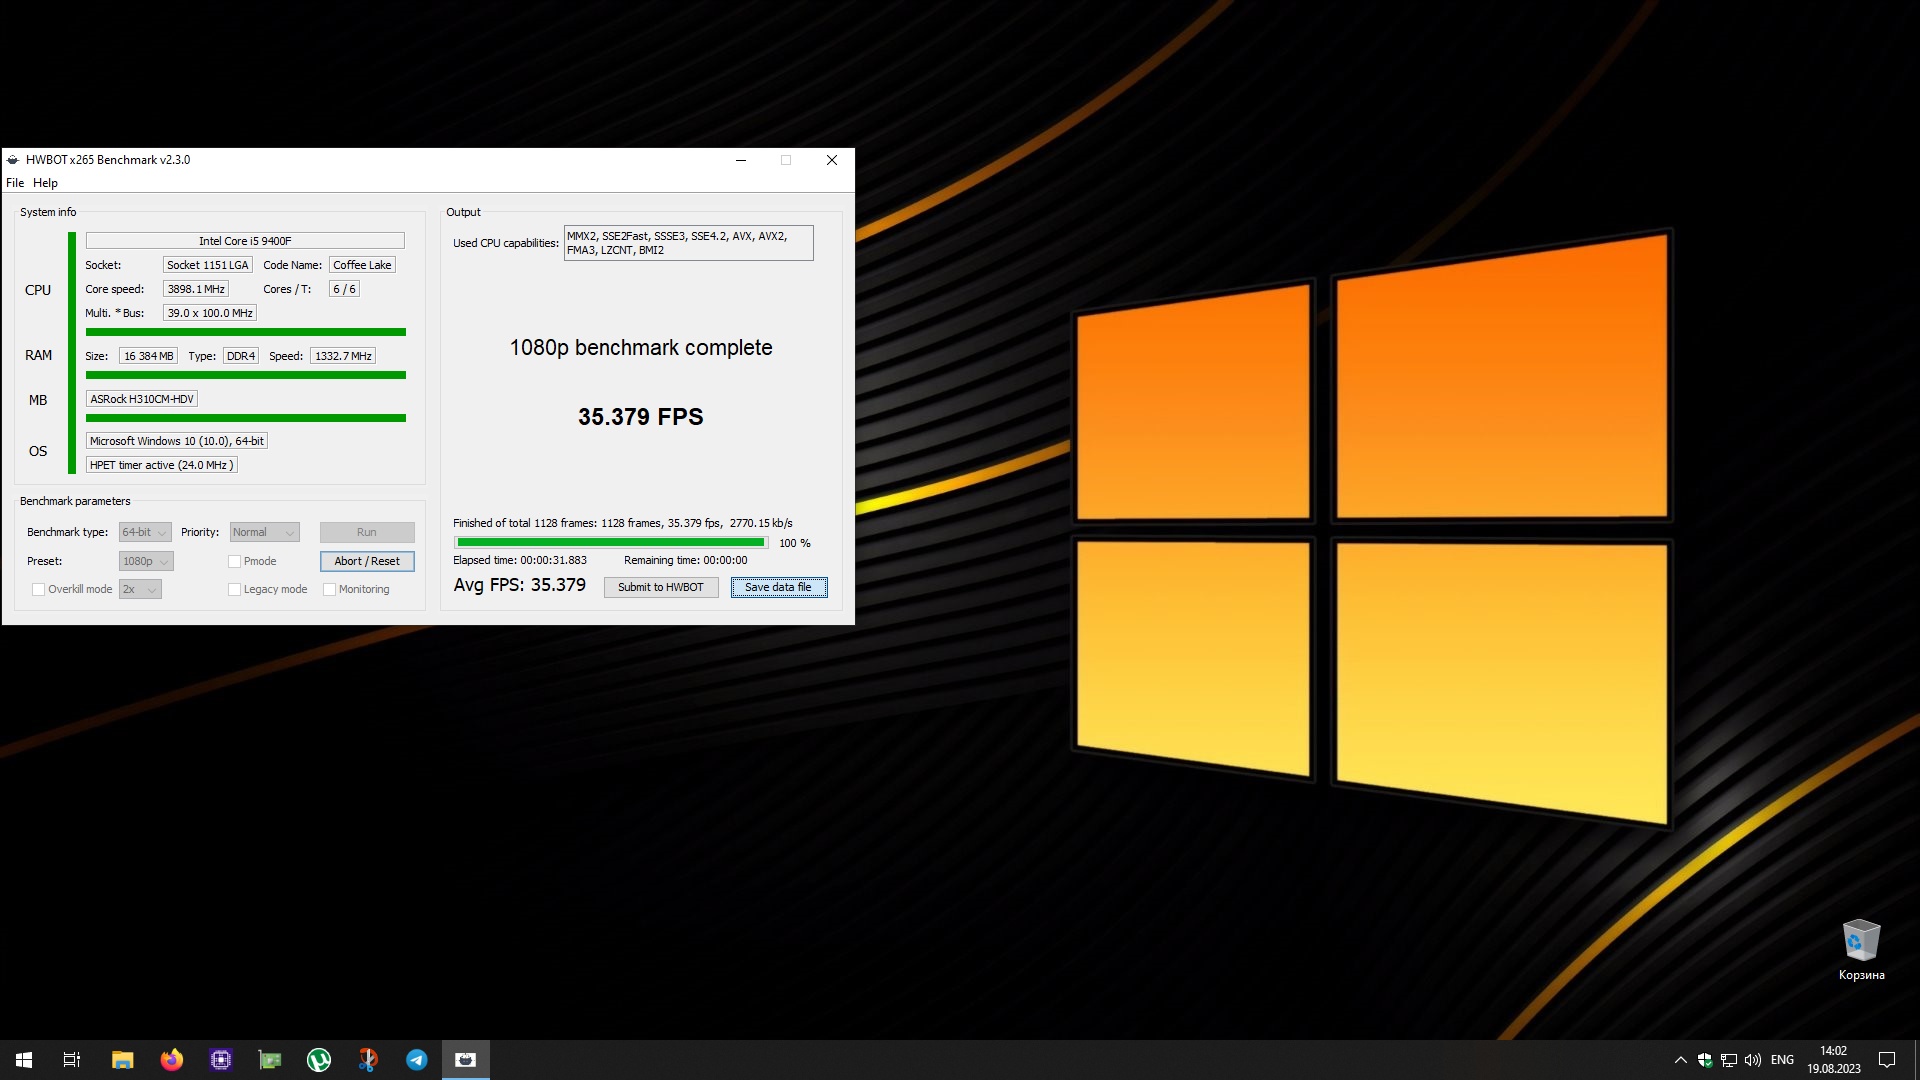Open the network status tray icon
The width and height of the screenshot is (1920, 1080).
(x=1729, y=1060)
